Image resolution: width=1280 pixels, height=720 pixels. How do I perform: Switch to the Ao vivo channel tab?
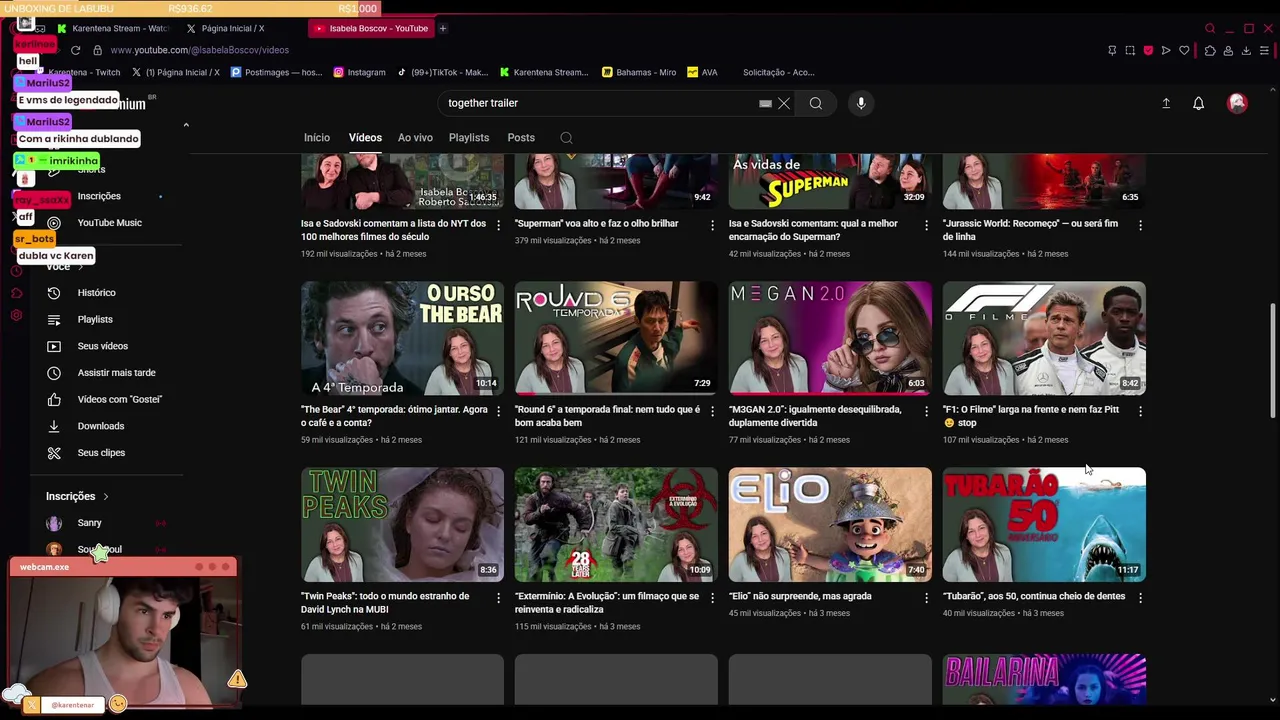pyautogui.click(x=415, y=138)
